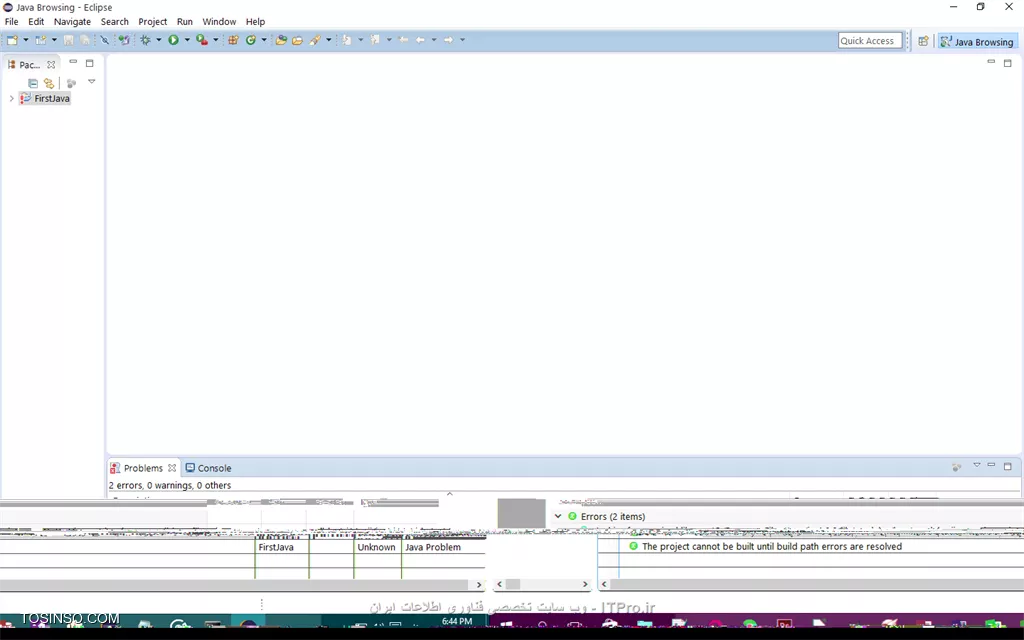Open the New wizard dropdown arrow
Viewport: 1024px width, 640px height.
point(25,40)
